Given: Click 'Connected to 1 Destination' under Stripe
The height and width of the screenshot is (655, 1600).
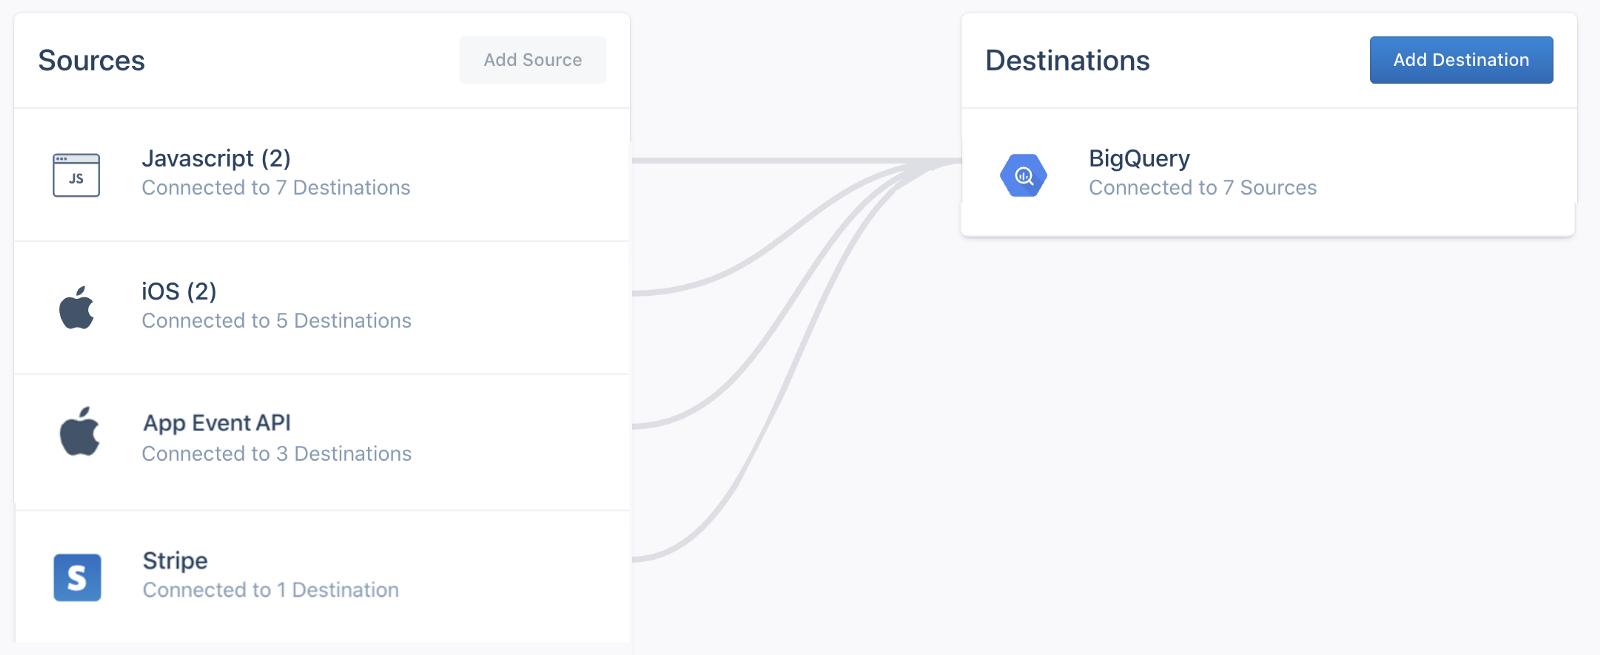Looking at the screenshot, I should click(x=271, y=590).
